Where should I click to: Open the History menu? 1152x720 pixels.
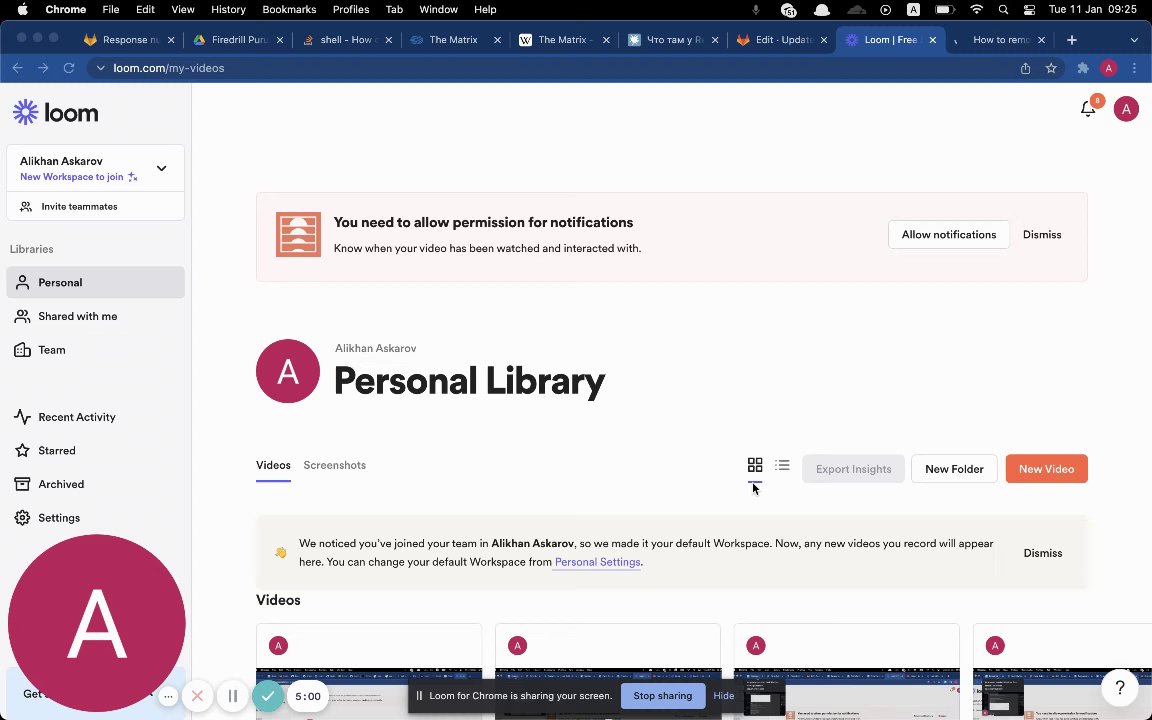pos(228,10)
